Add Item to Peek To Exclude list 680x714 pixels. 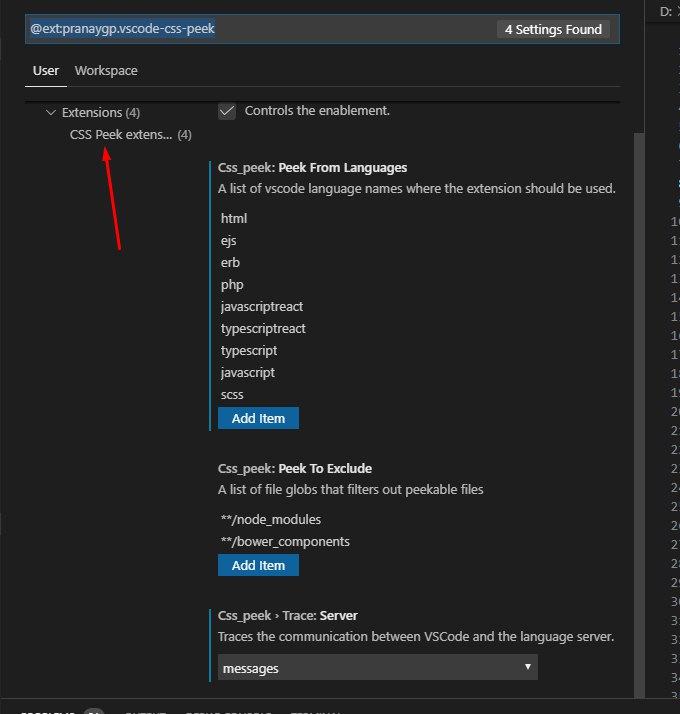tap(258, 565)
